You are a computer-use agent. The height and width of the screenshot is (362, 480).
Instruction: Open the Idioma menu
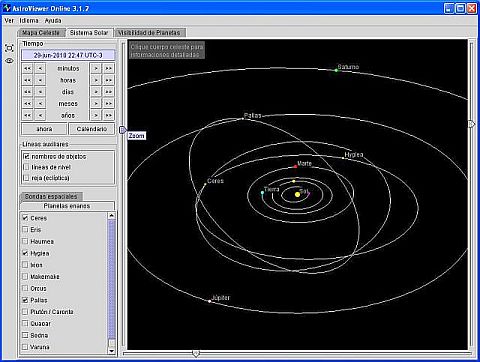click(x=29, y=21)
